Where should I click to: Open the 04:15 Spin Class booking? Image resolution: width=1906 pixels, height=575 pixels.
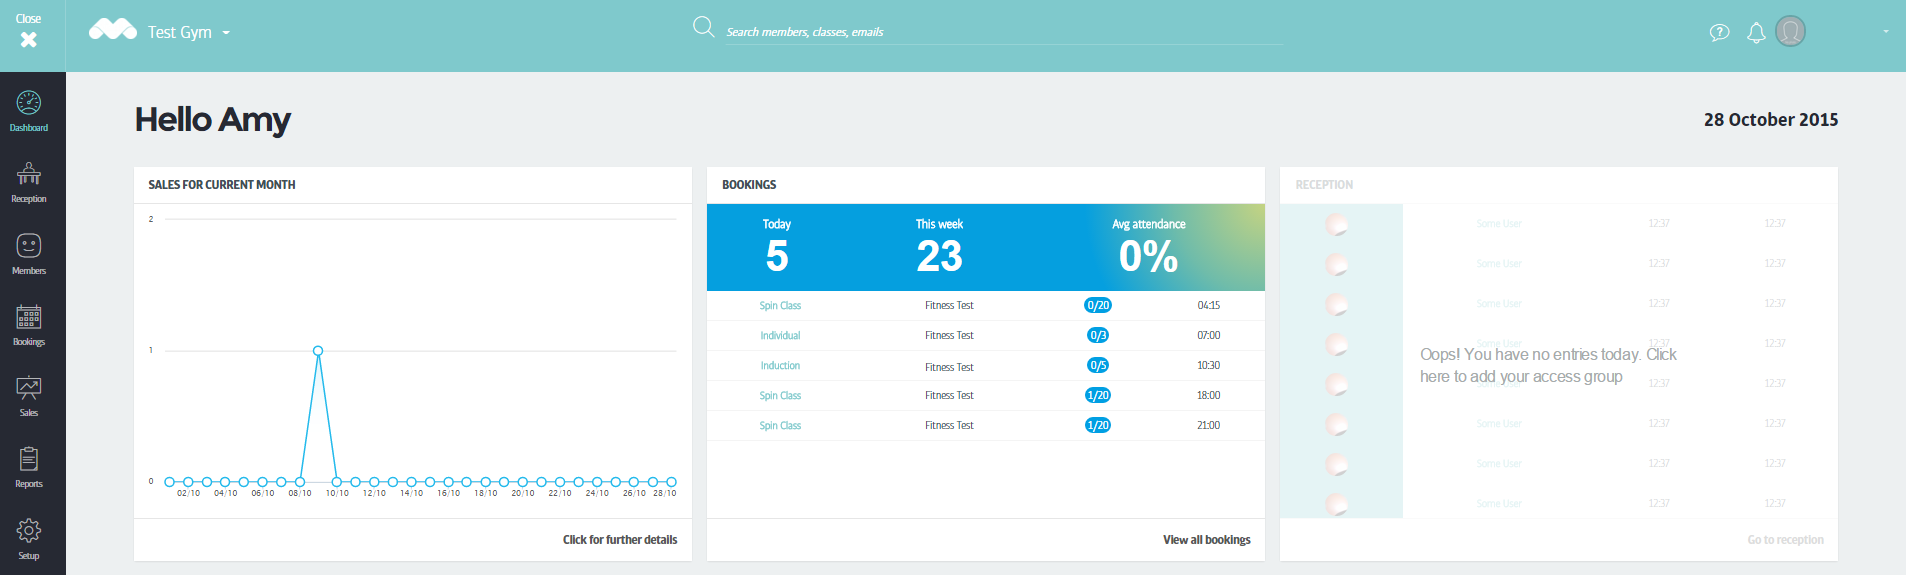click(780, 306)
